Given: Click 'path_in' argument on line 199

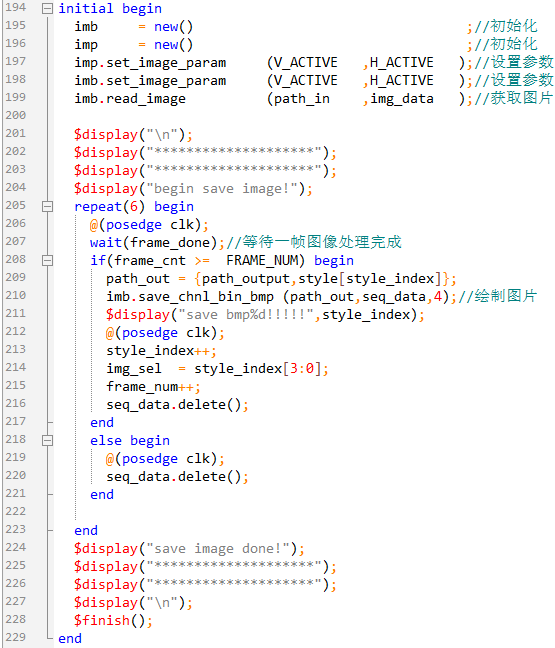Looking at the screenshot, I should pyautogui.click(x=302, y=99).
